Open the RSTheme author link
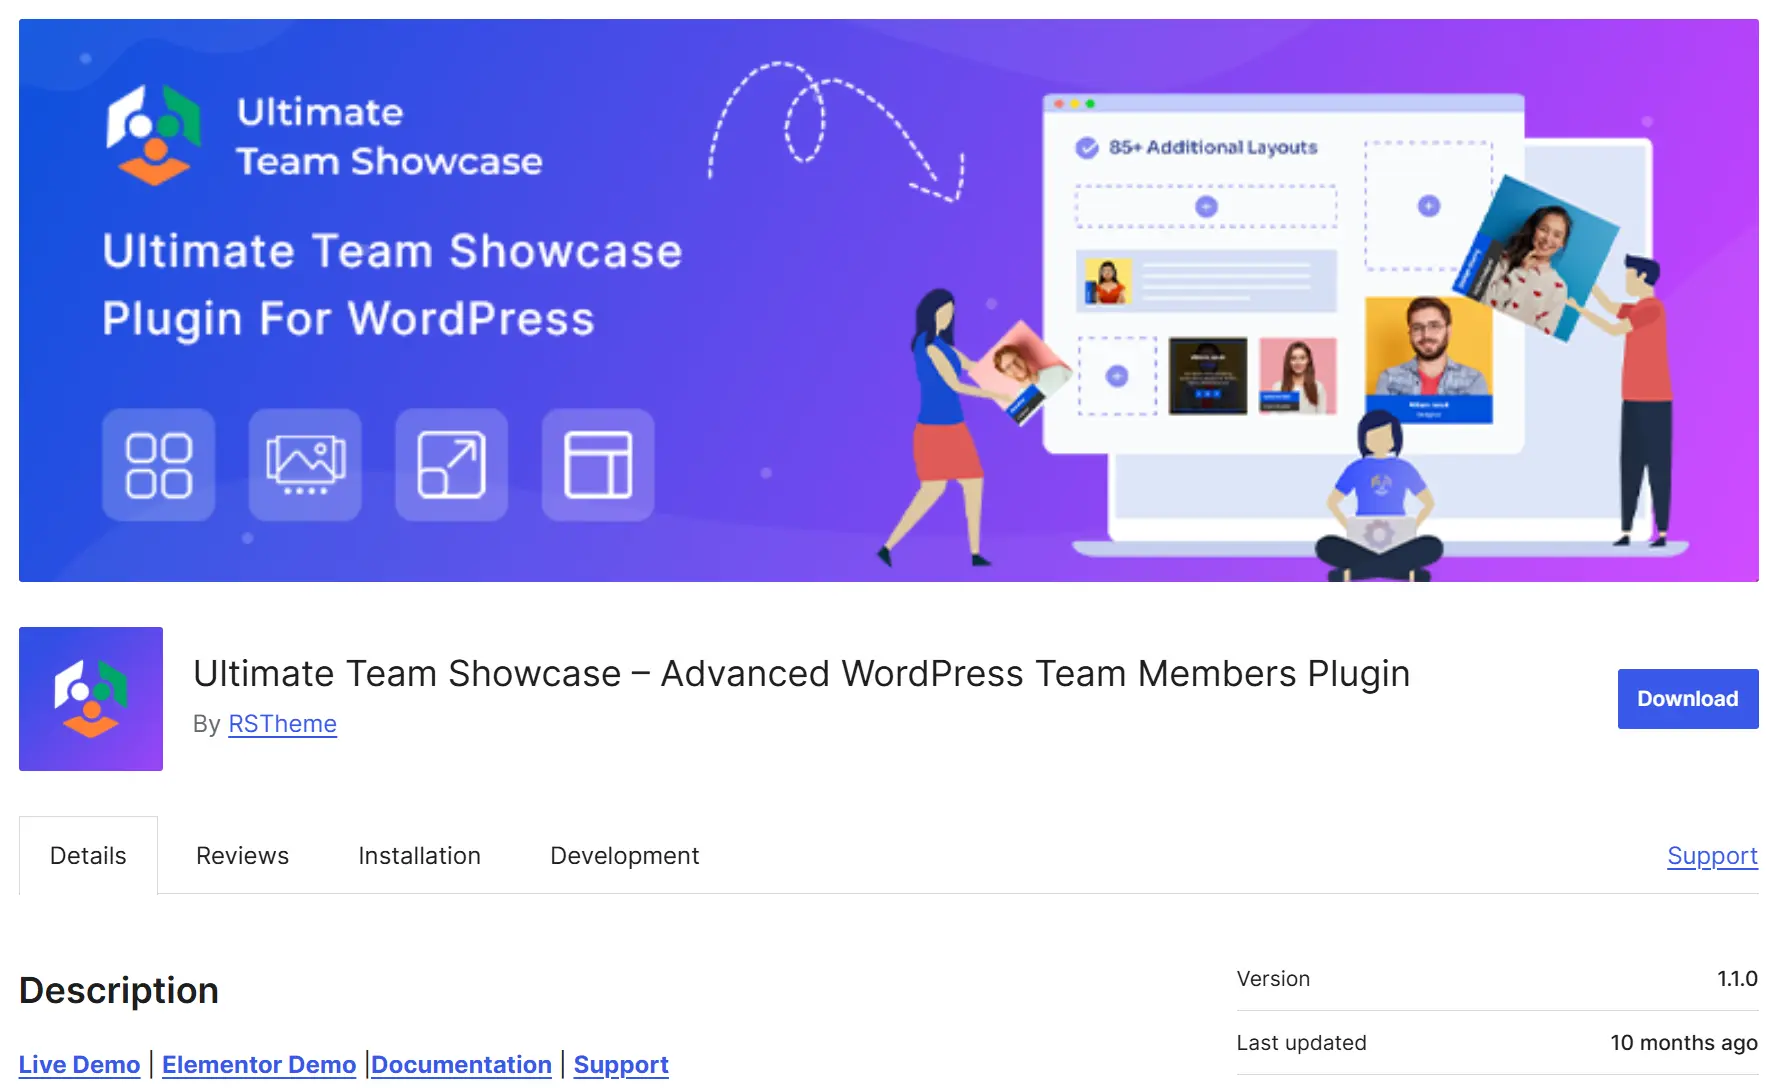Viewport: 1776px width, 1092px height. [x=282, y=724]
